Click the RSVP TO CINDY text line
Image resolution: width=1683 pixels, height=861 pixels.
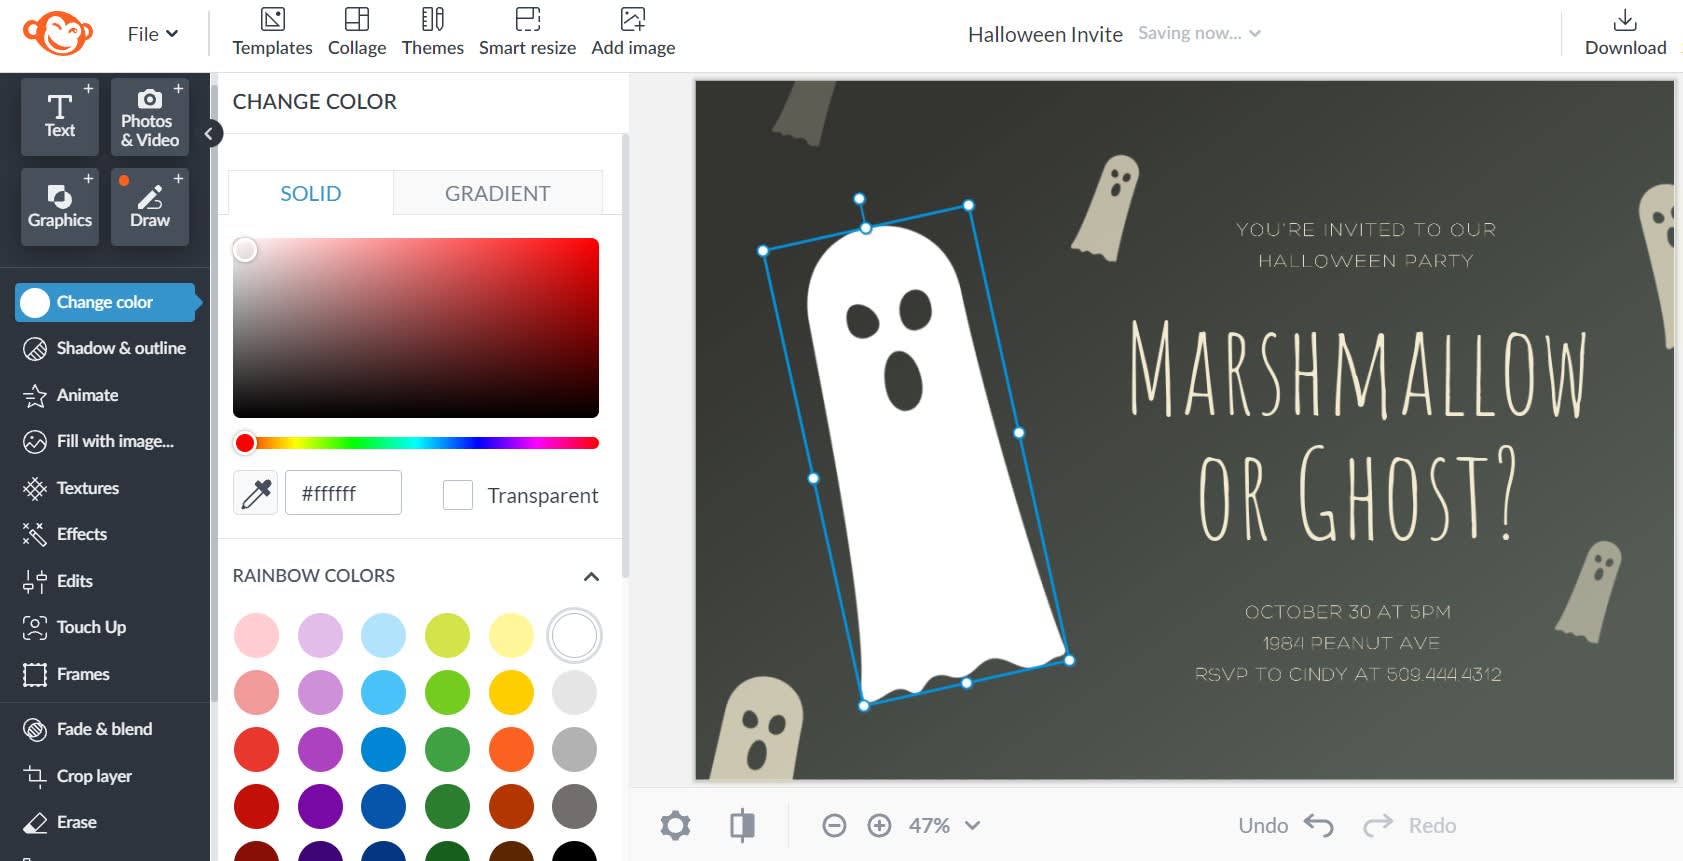(x=1348, y=675)
